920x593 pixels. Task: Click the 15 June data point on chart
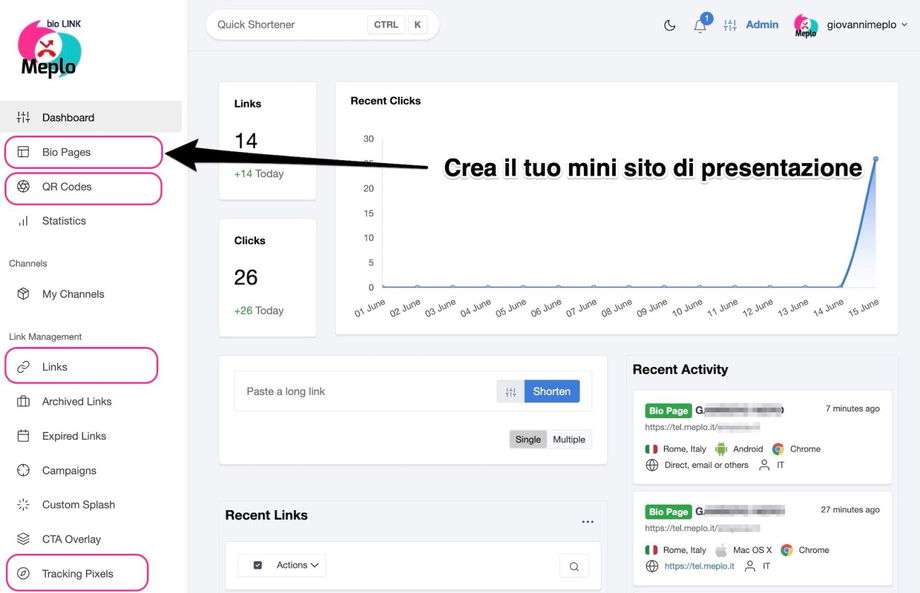(x=876, y=159)
